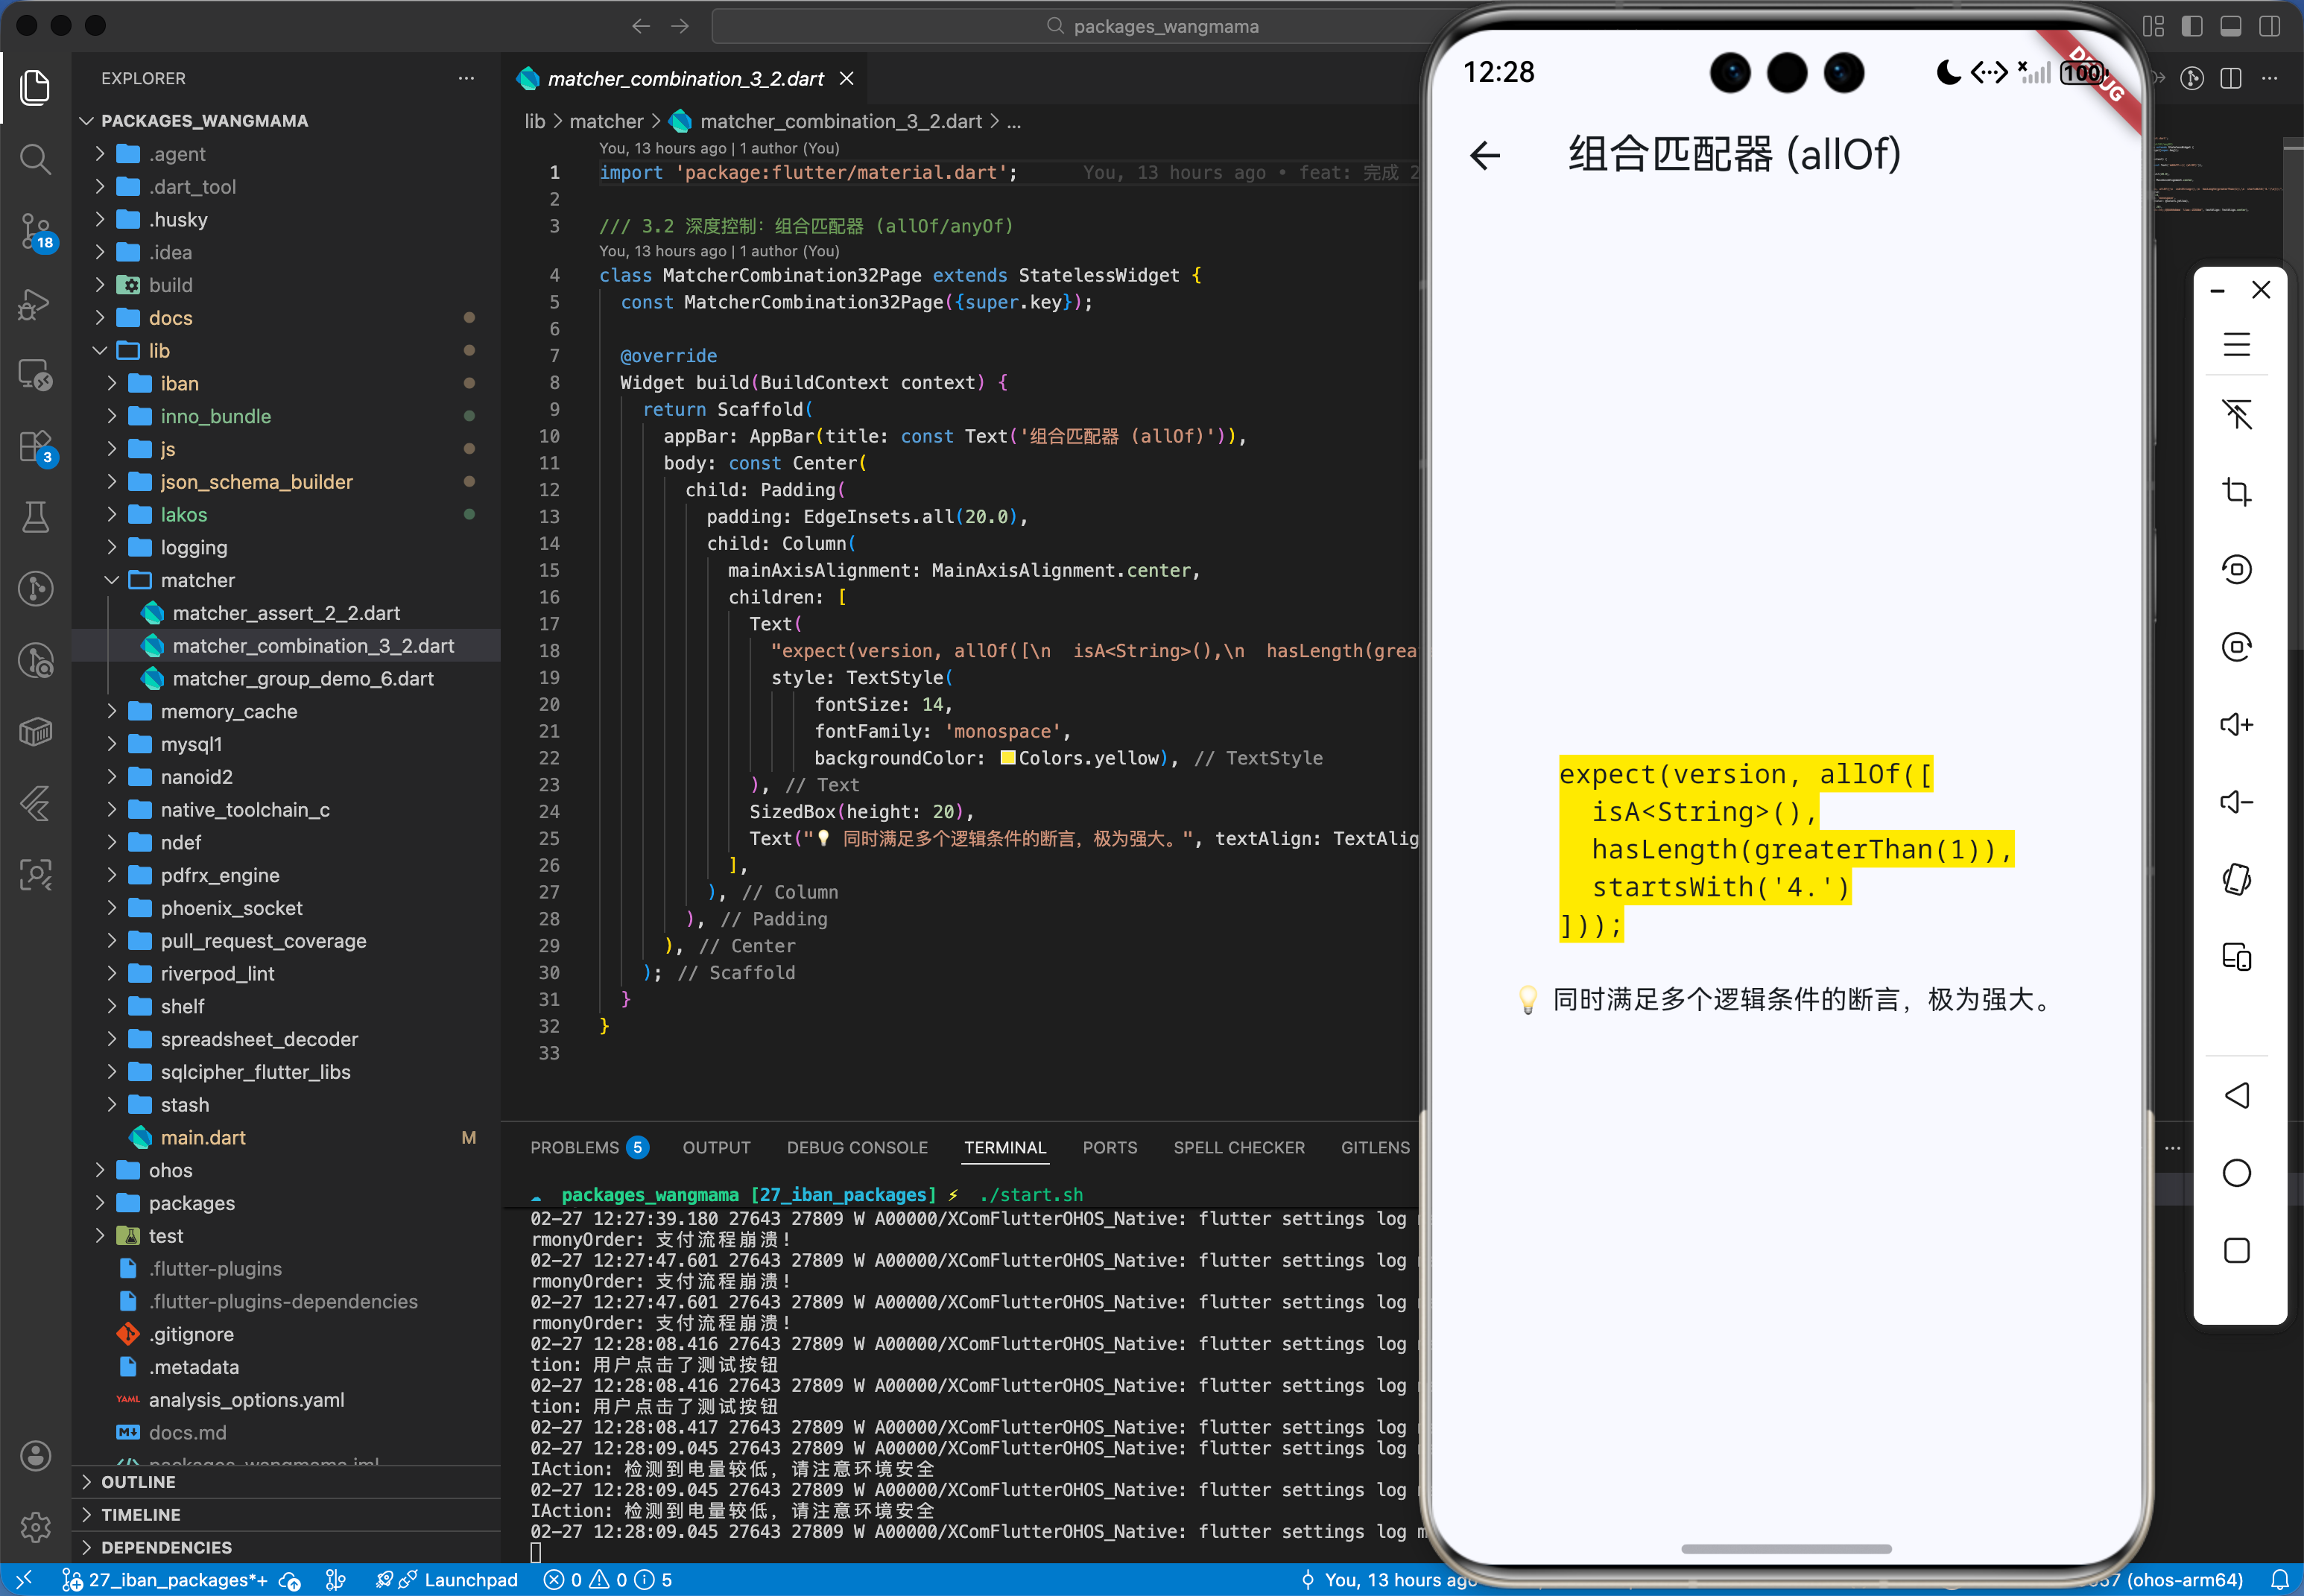2304x1596 pixels.
Task: Open Extensions view in activity bar
Action: tap(35, 446)
